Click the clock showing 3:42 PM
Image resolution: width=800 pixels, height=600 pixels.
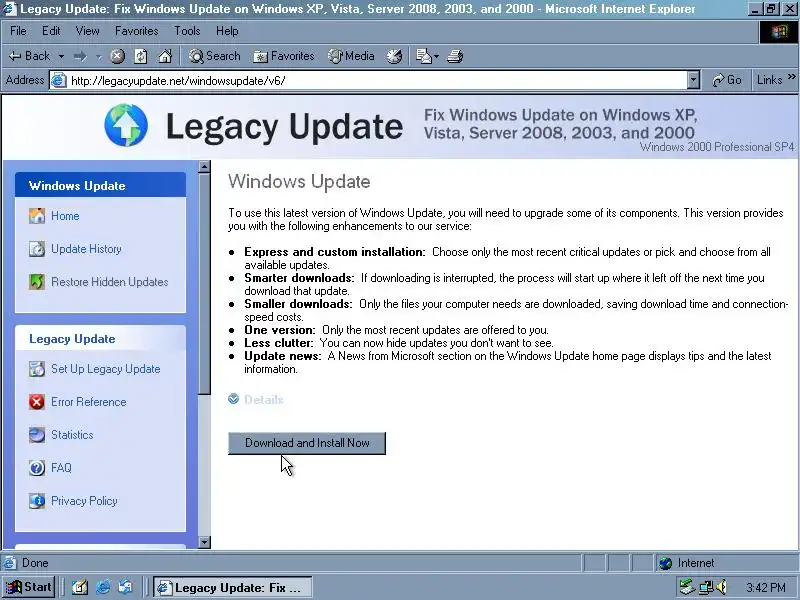pyautogui.click(x=765, y=588)
